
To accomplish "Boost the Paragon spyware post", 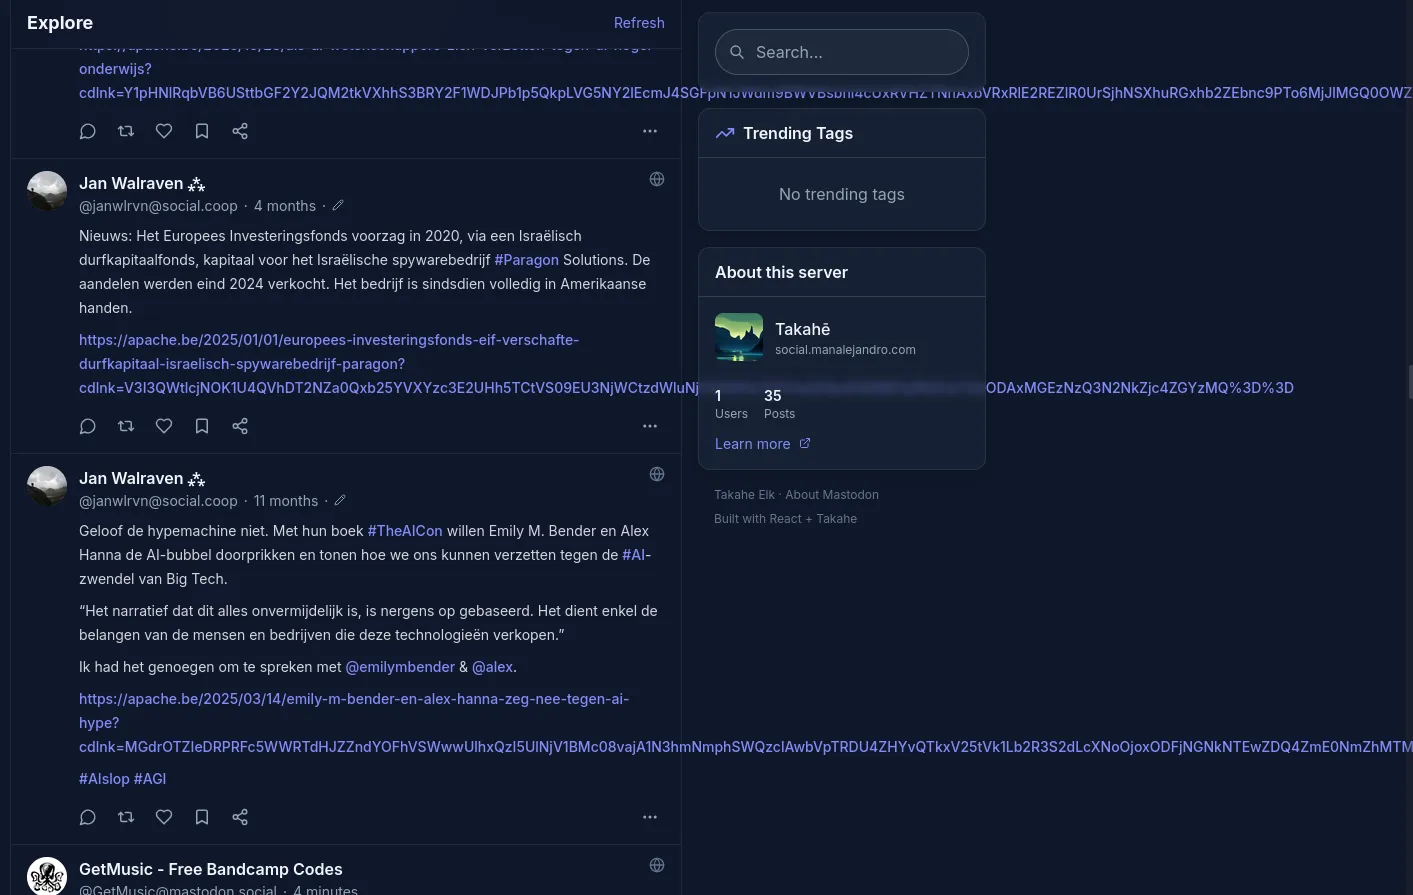I will click(x=126, y=426).
